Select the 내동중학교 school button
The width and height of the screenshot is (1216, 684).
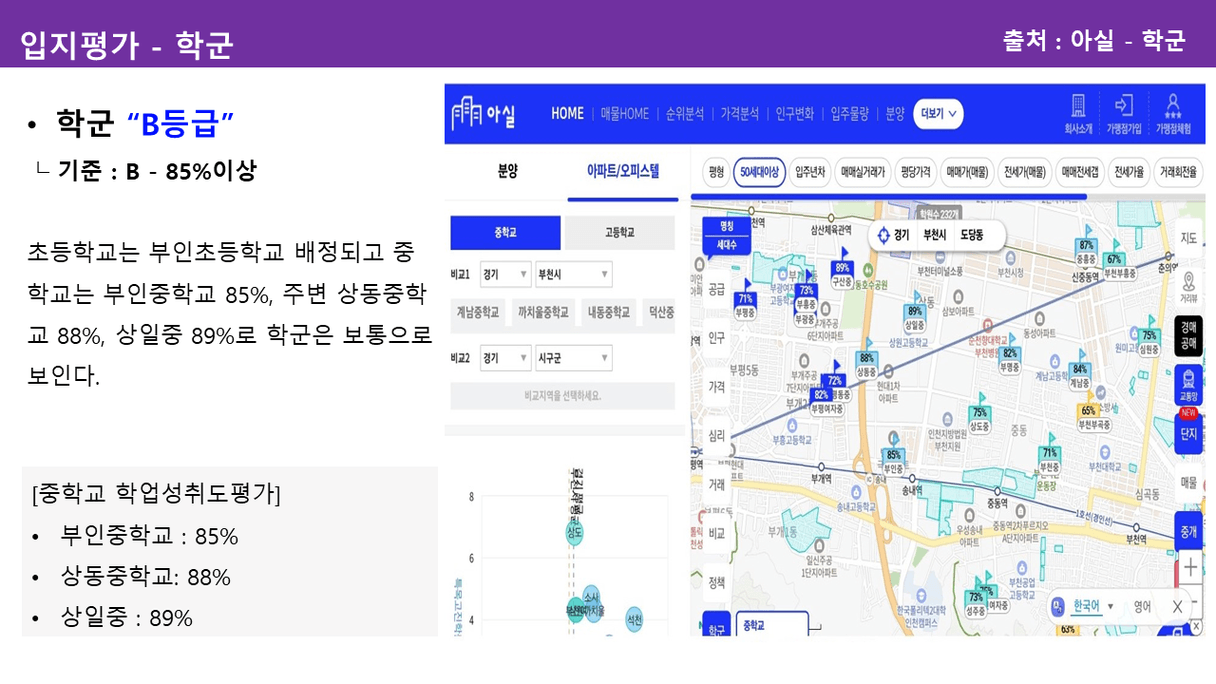click(x=608, y=312)
